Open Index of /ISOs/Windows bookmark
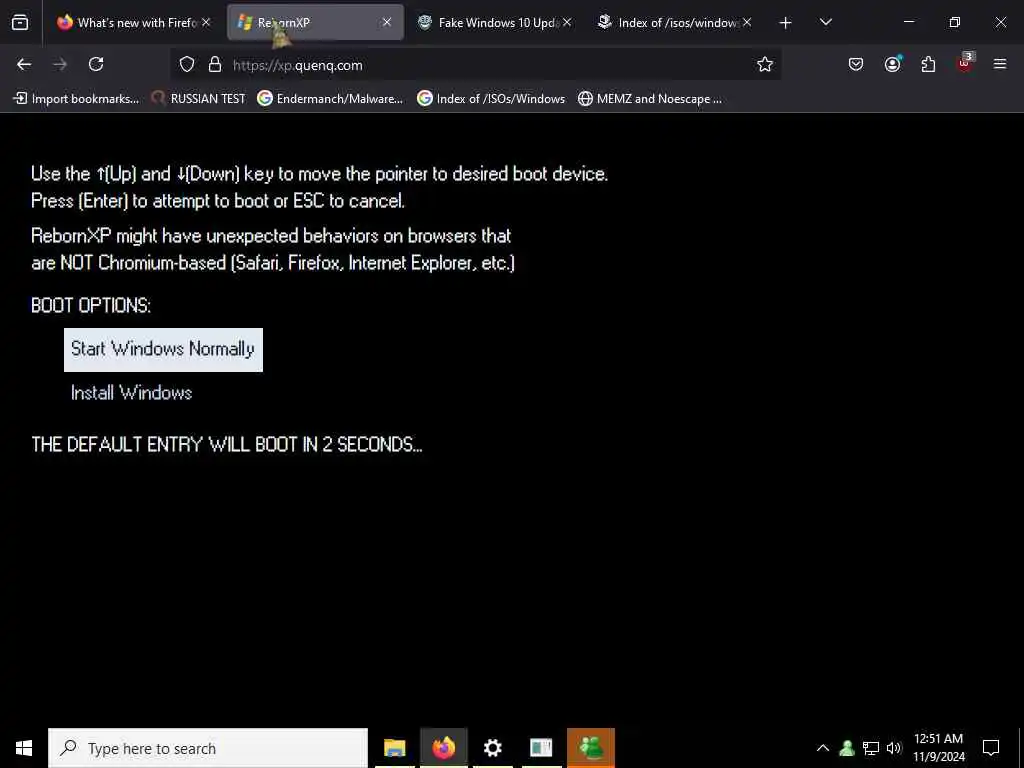This screenshot has width=1024, height=768. coord(491,99)
